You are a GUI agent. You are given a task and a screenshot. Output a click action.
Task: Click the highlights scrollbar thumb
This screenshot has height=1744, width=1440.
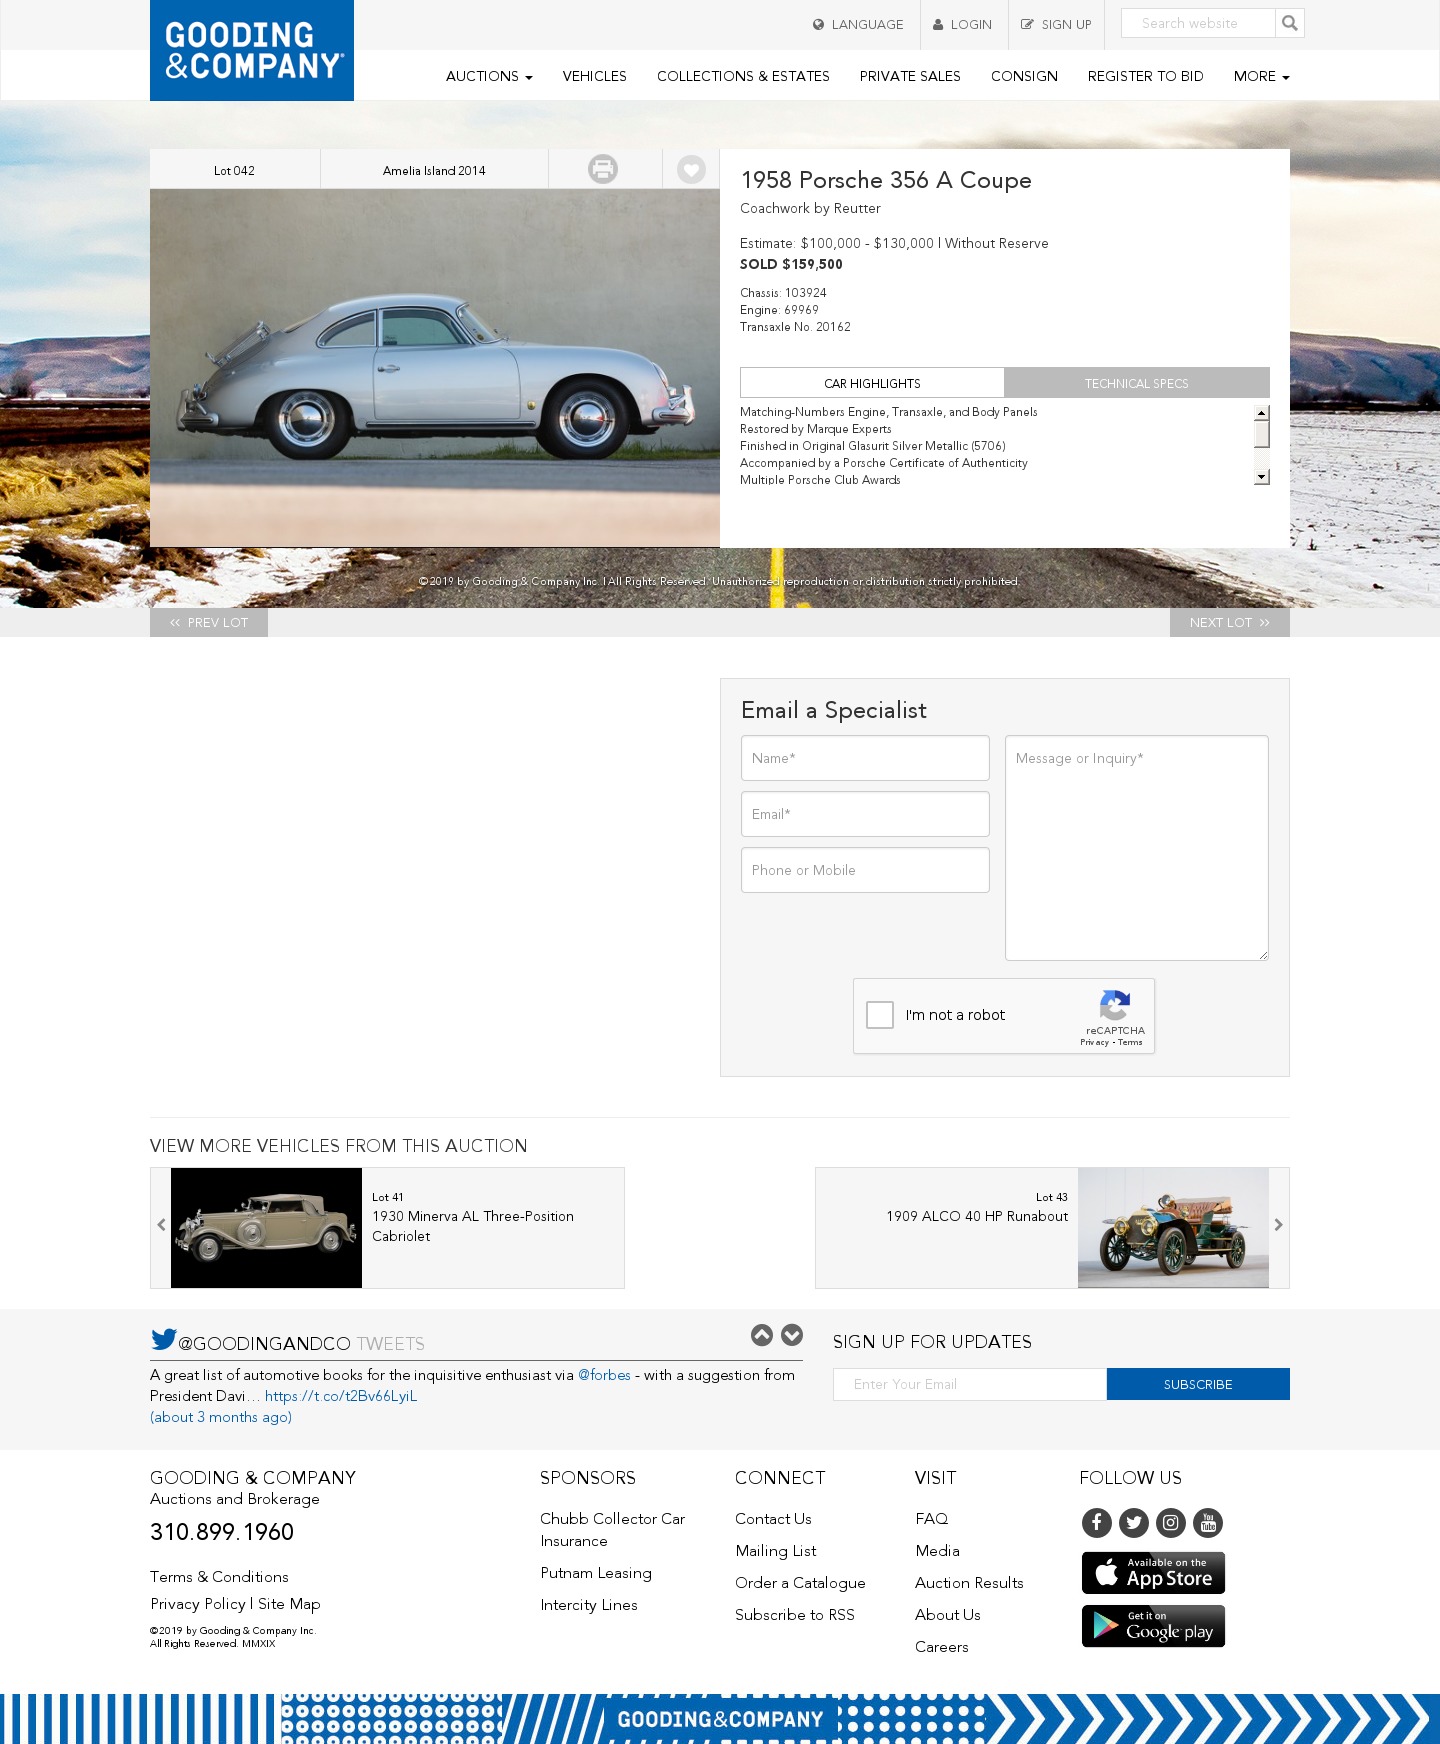click(1262, 434)
